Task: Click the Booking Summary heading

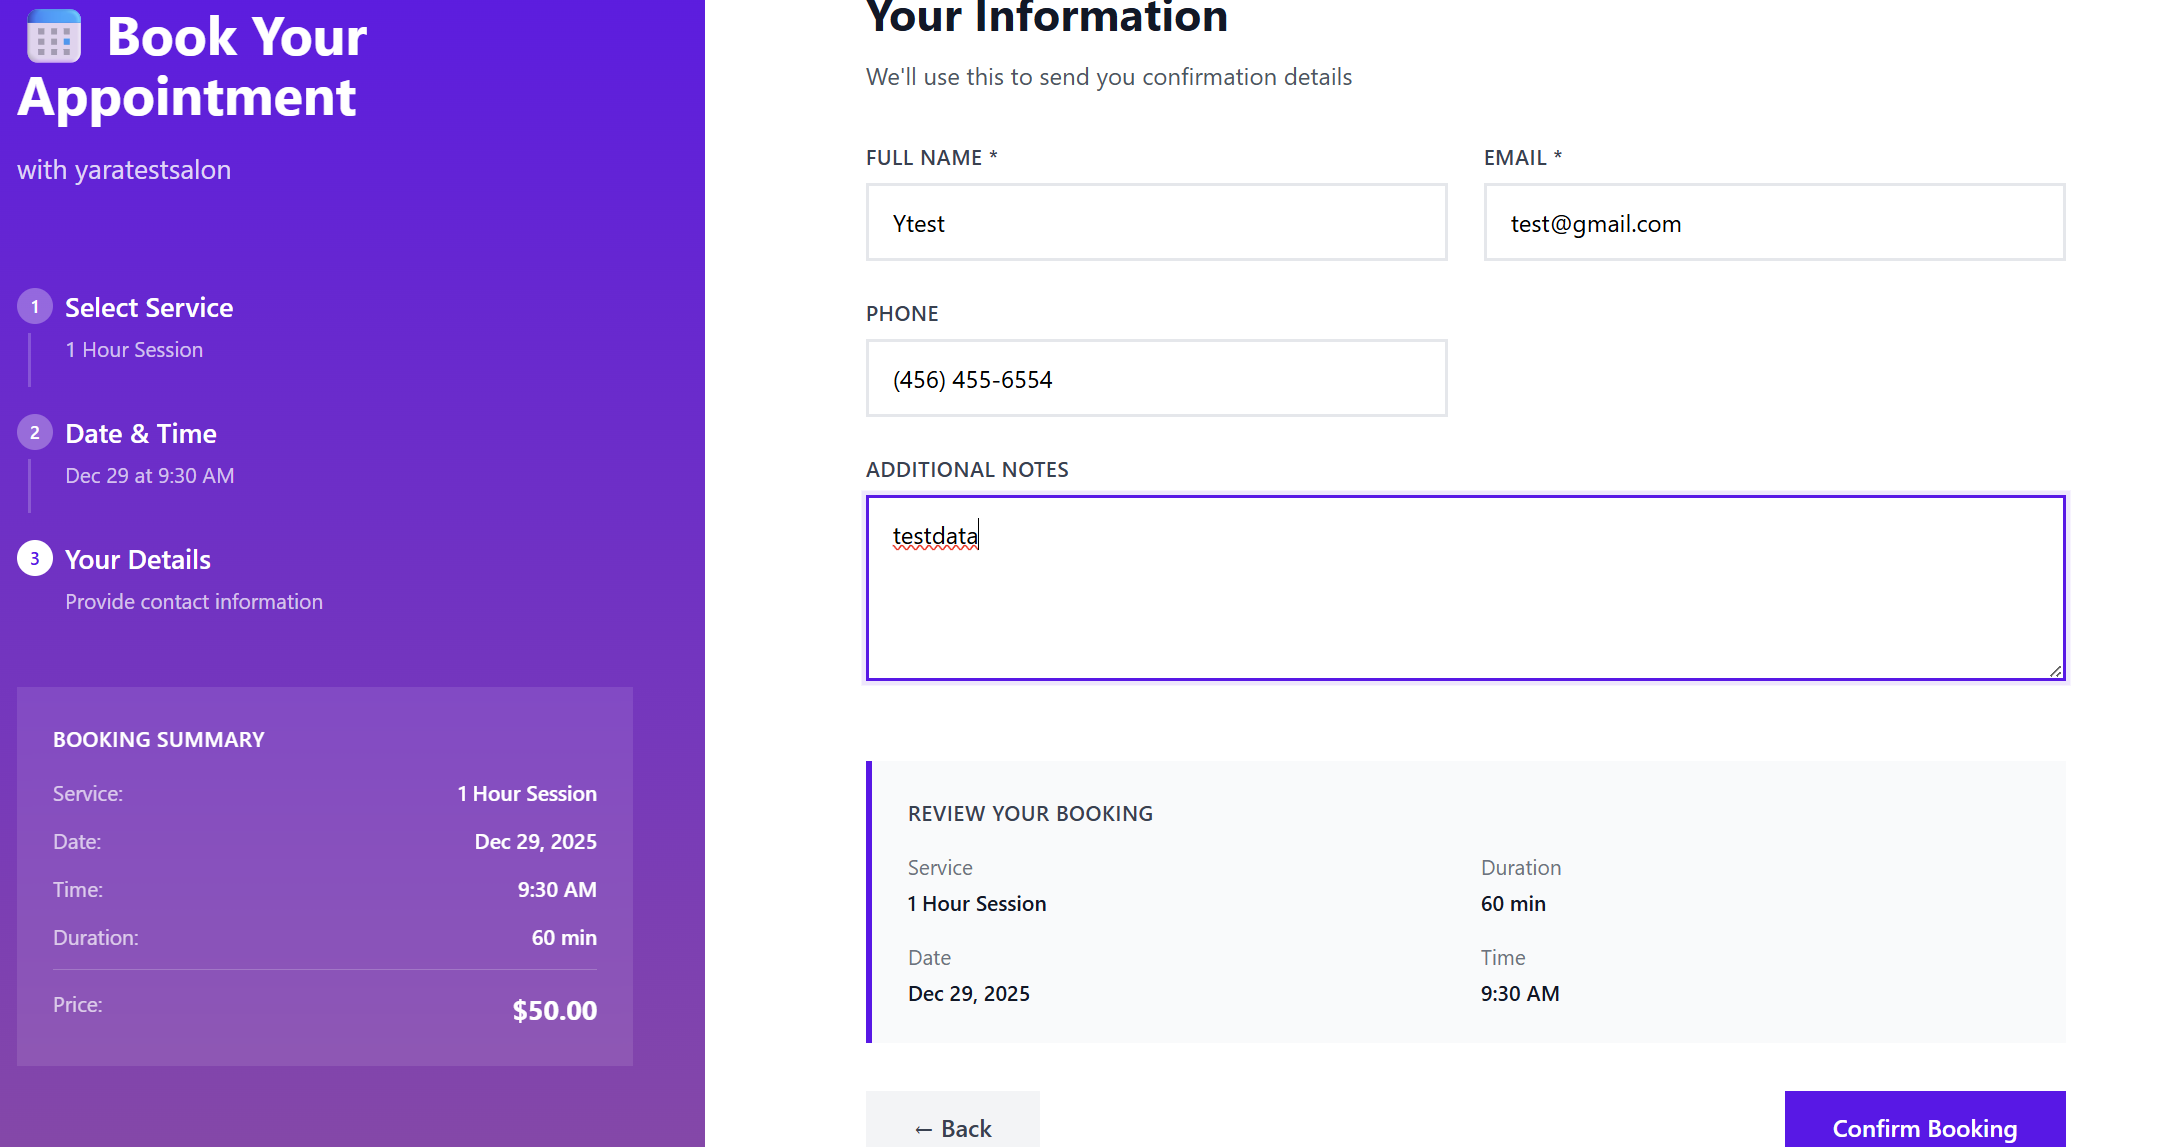Action: pos(159,740)
